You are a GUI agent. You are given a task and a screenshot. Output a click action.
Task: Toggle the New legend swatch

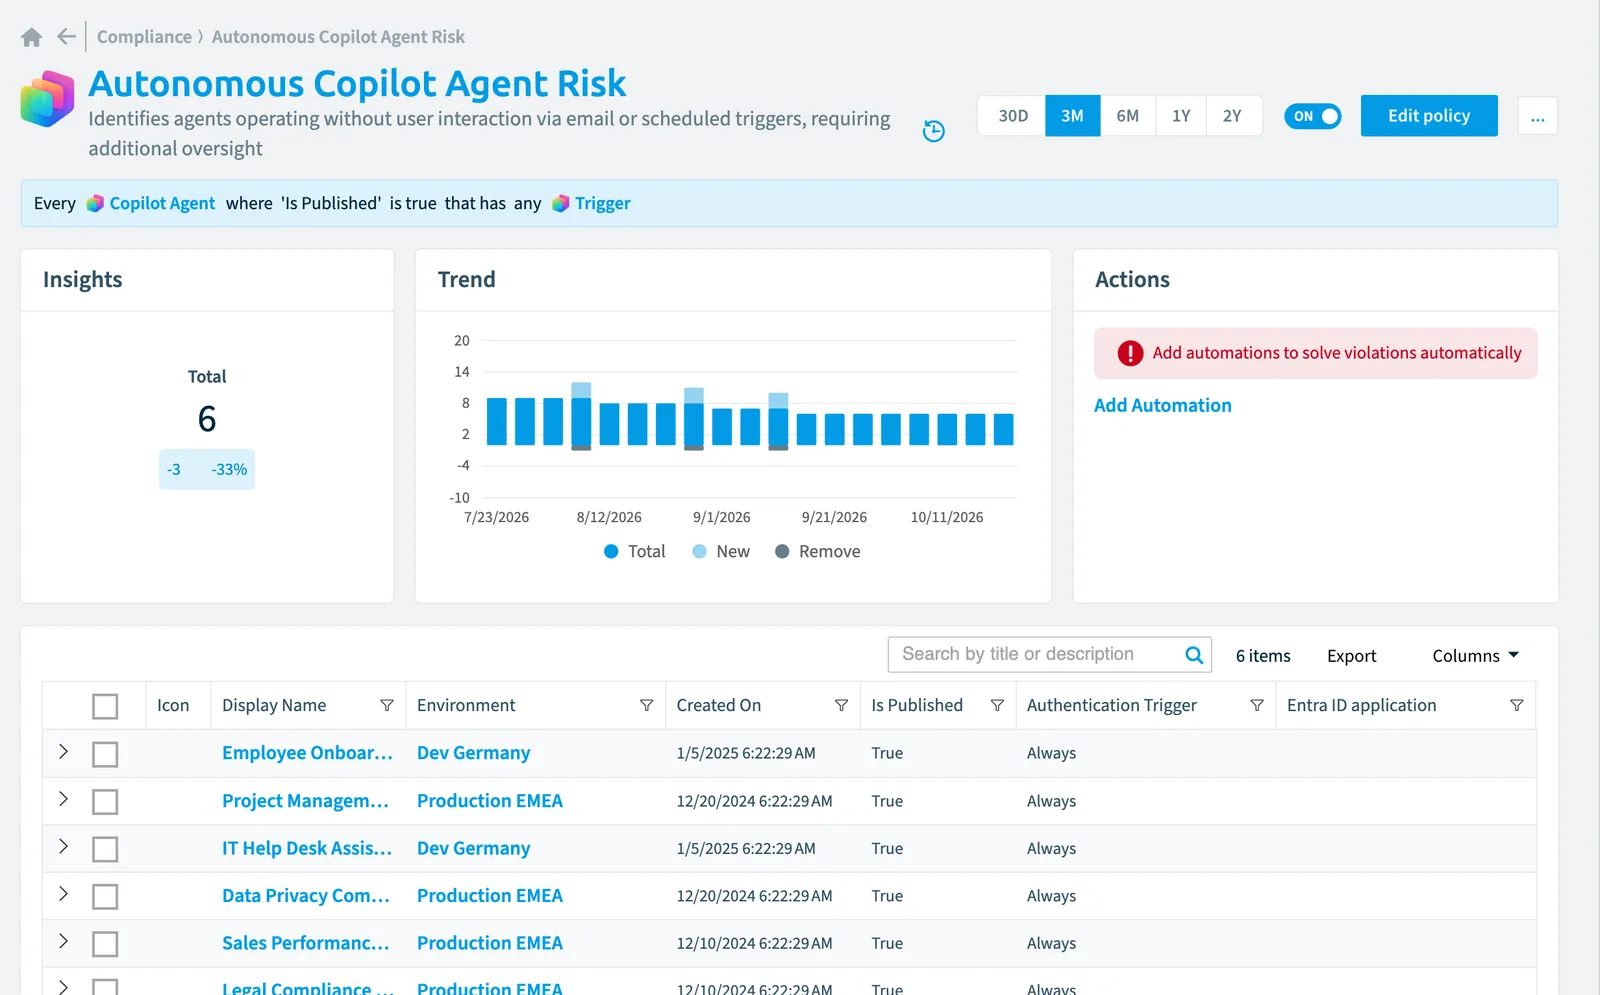coord(700,552)
